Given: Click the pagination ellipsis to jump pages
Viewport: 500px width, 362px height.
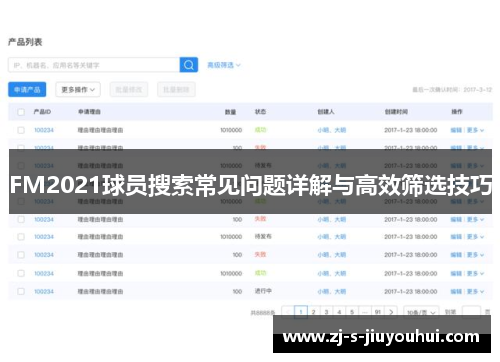Looking at the screenshot, I should point(365,312).
